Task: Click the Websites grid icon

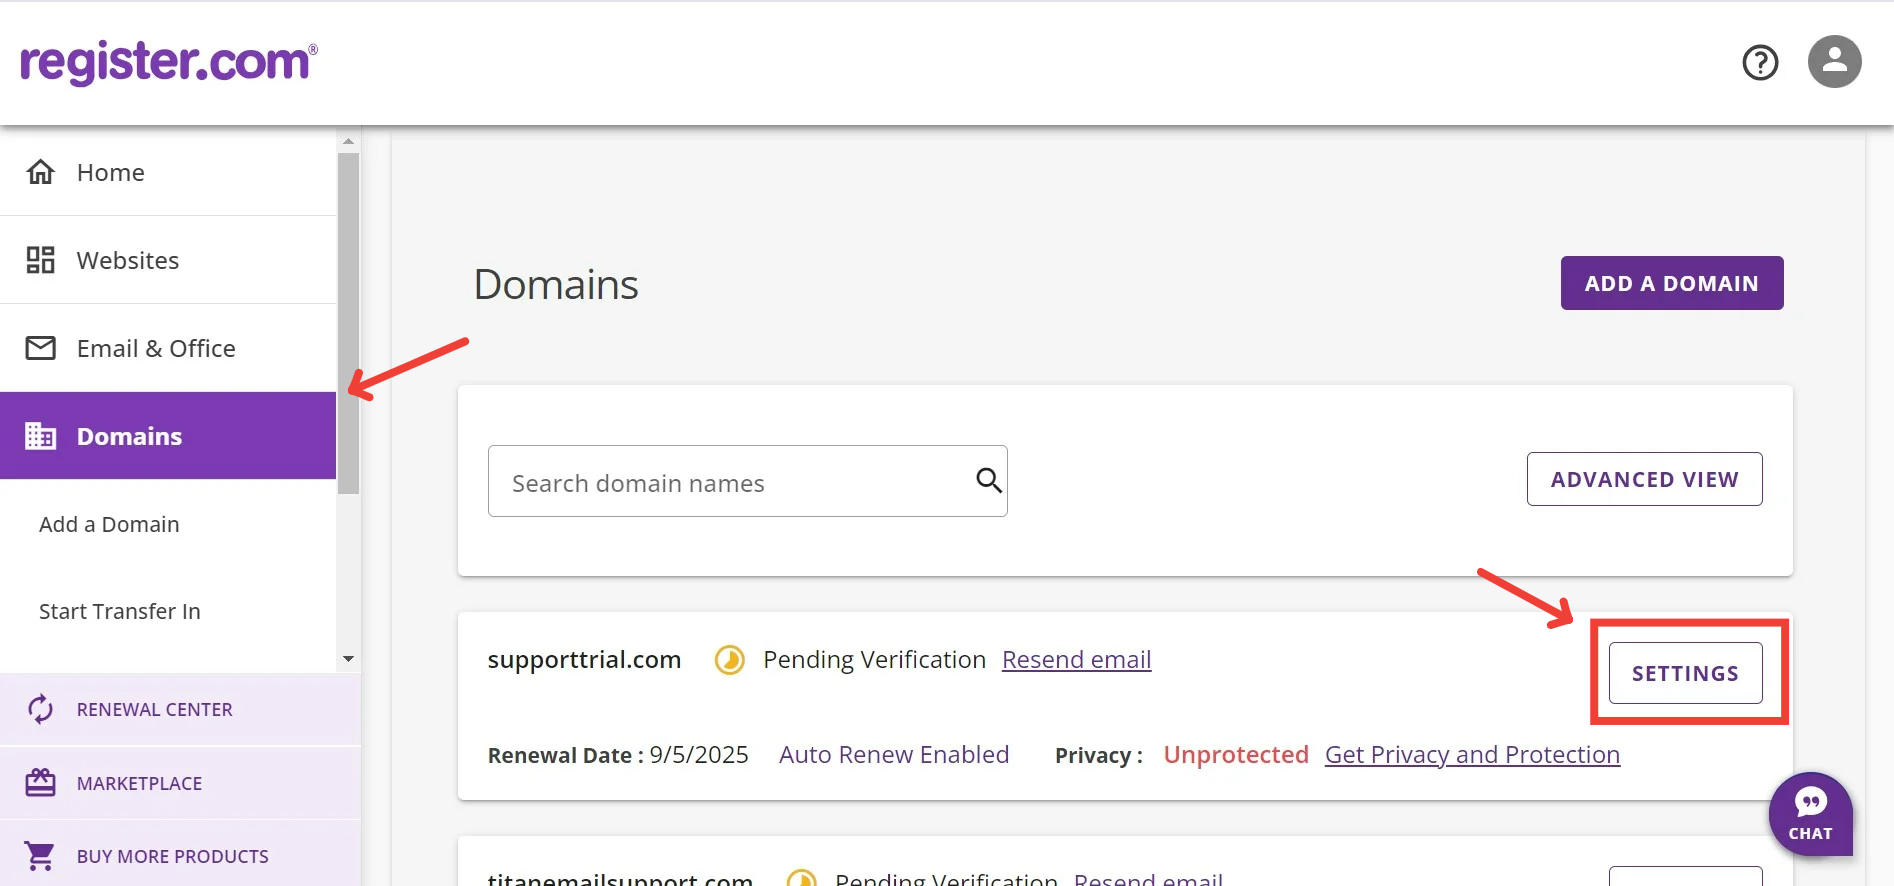Action: point(40,260)
